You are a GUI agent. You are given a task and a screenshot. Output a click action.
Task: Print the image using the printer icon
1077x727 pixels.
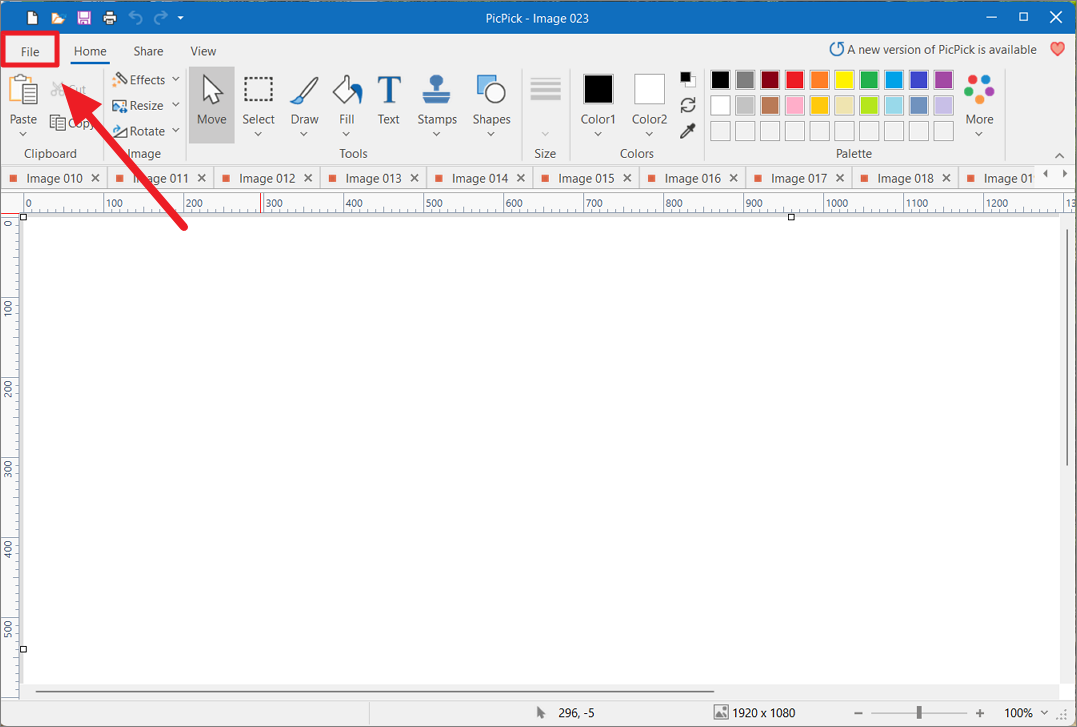pyautogui.click(x=110, y=18)
